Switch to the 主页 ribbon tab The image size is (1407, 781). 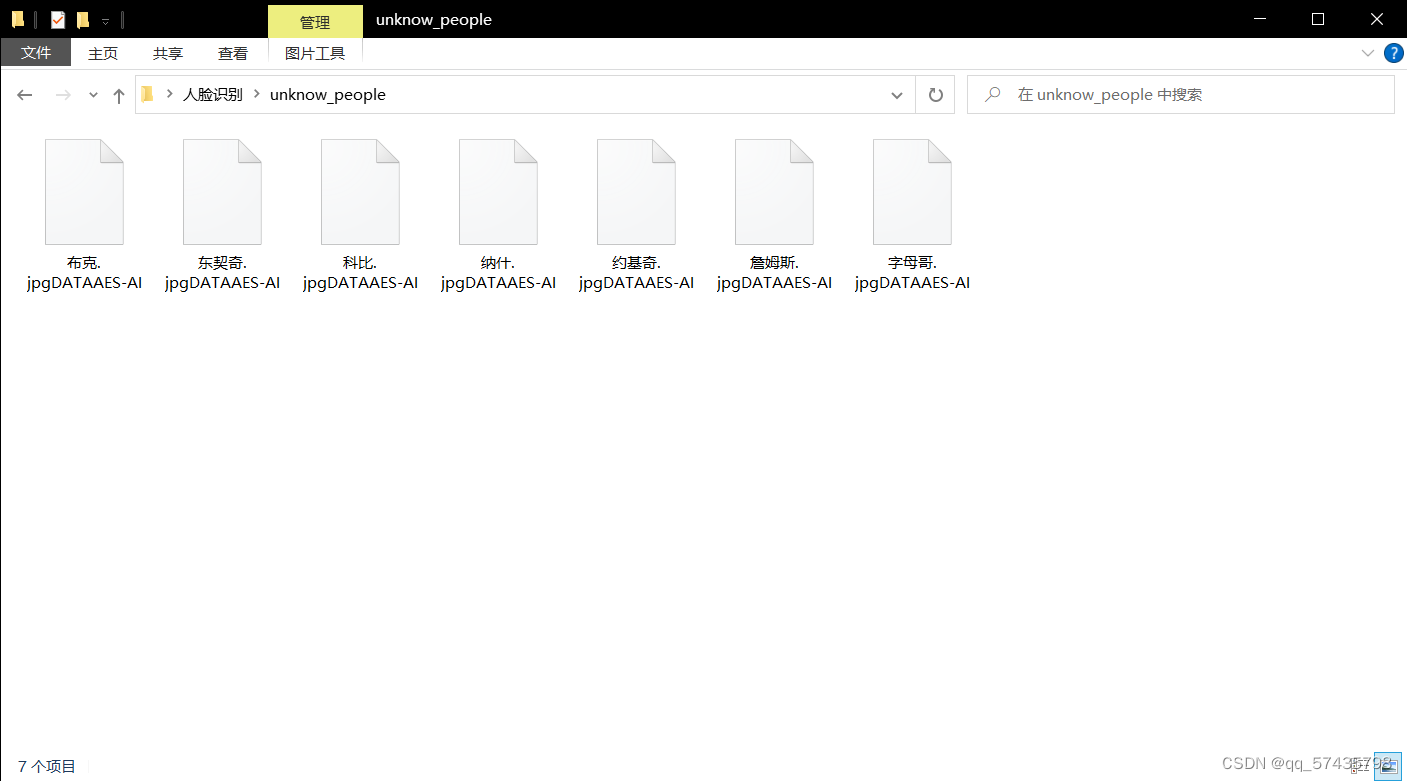click(103, 53)
